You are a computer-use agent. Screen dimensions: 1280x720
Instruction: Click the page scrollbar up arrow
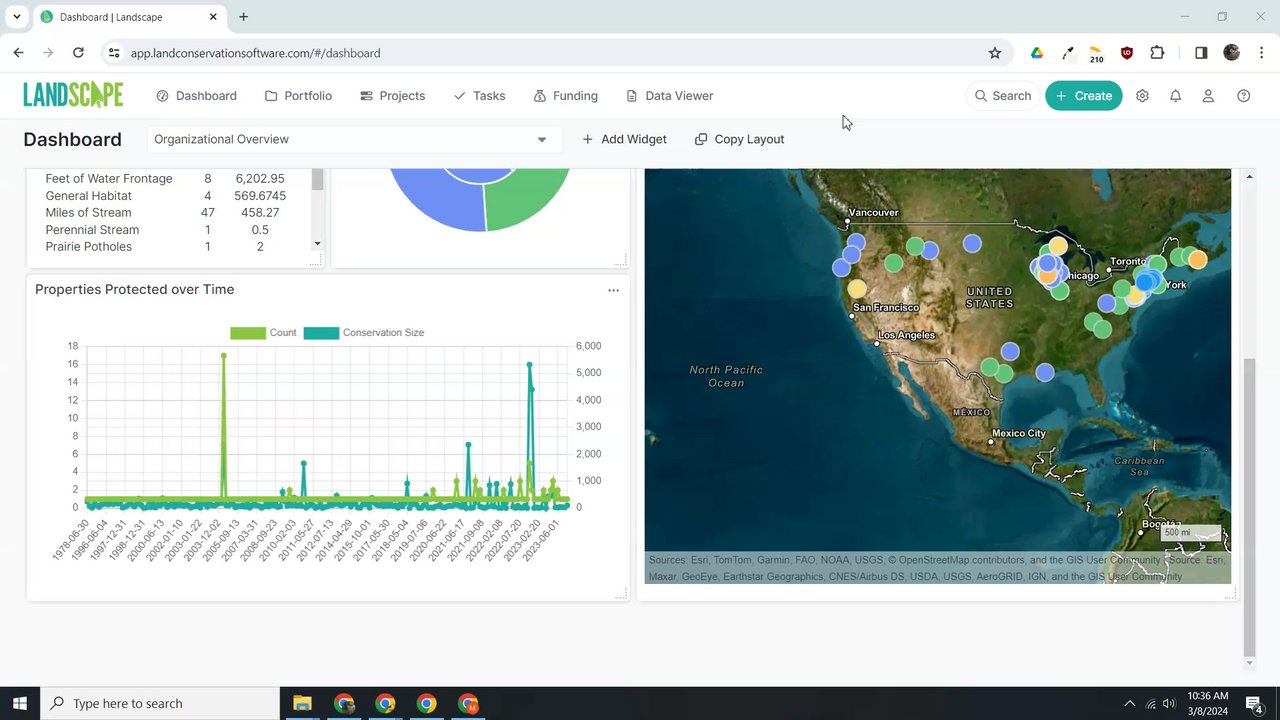pos(1248,177)
